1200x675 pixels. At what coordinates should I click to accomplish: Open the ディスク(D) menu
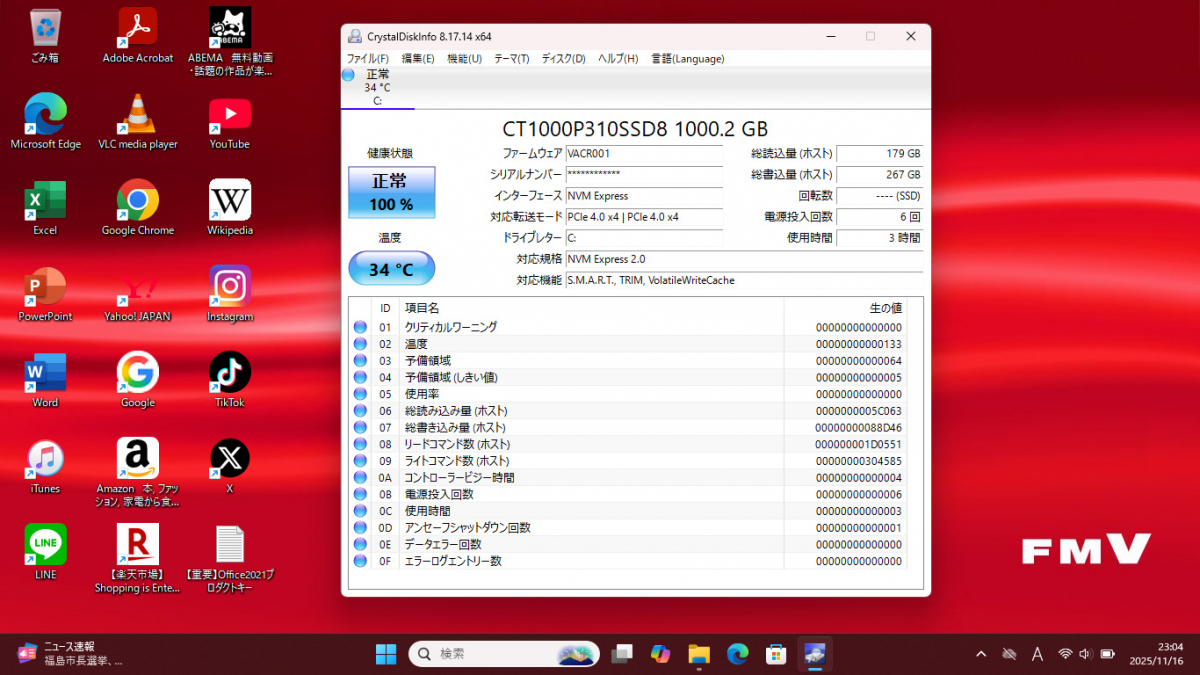(563, 59)
